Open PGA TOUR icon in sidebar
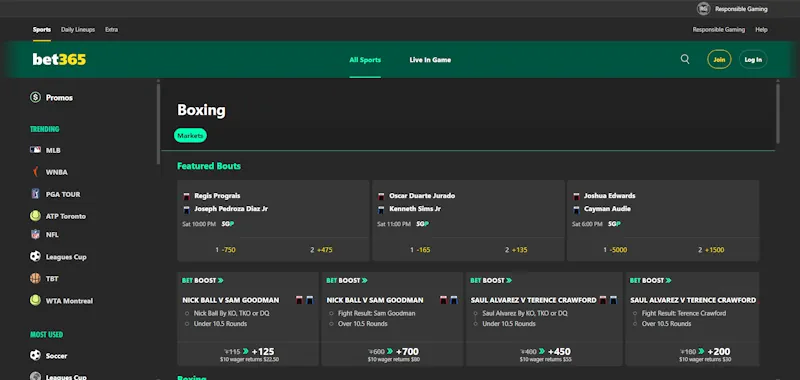Image resolution: width=800 pixels, height=380 pixels. (35, 194)
